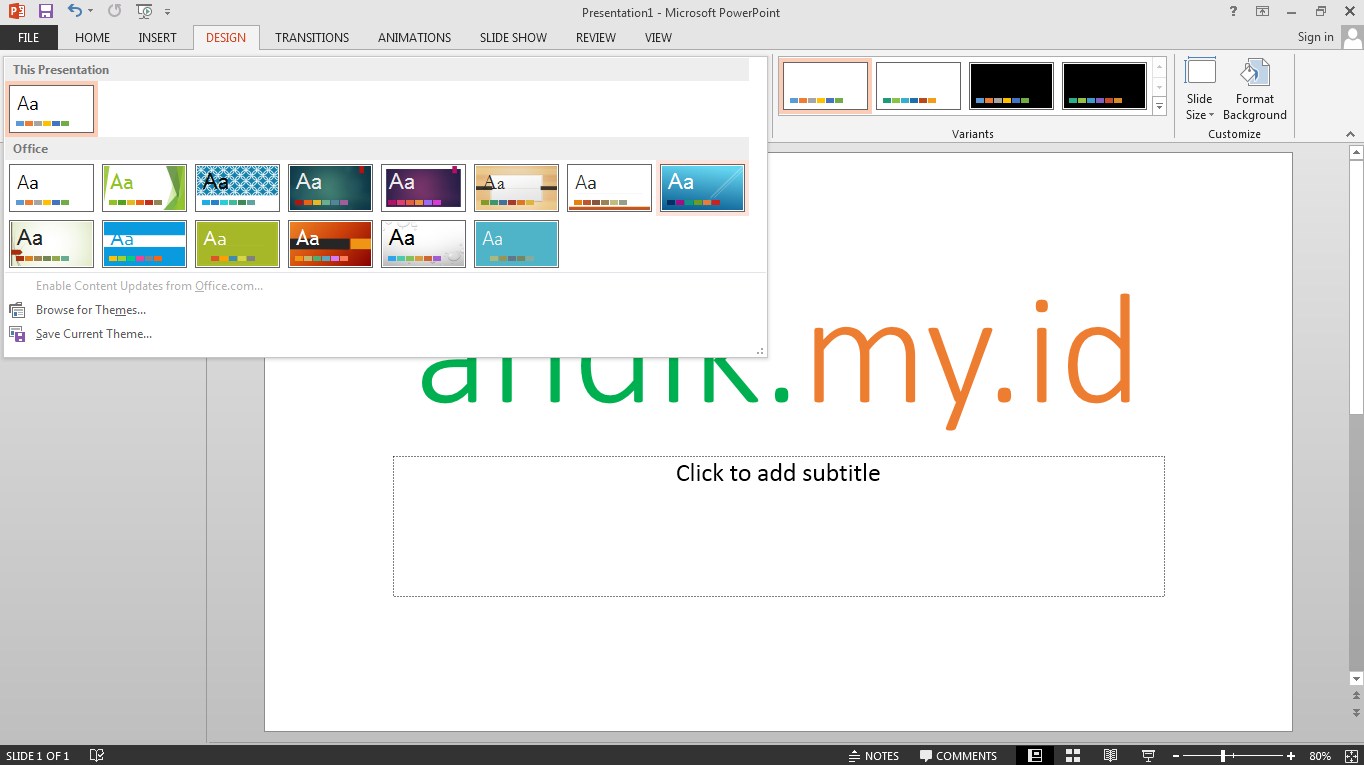1364x765 pixels.
Task: Click Fit slide to current window icon
Action: tap(1349, 756)
